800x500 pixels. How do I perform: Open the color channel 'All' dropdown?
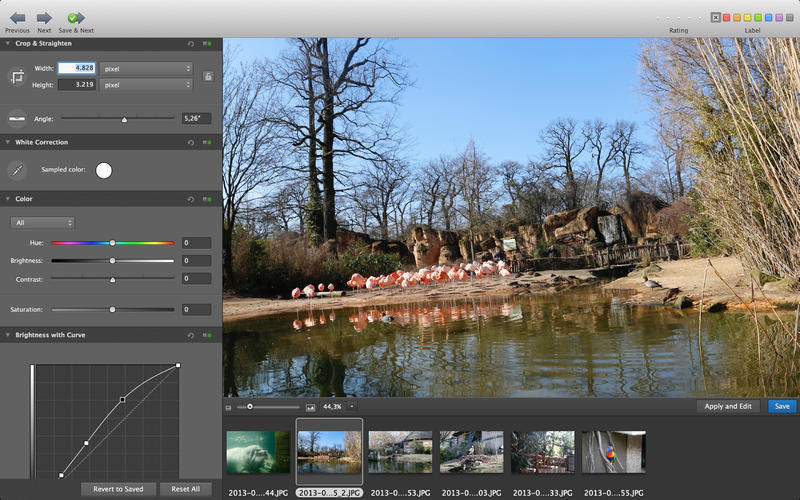42,222
